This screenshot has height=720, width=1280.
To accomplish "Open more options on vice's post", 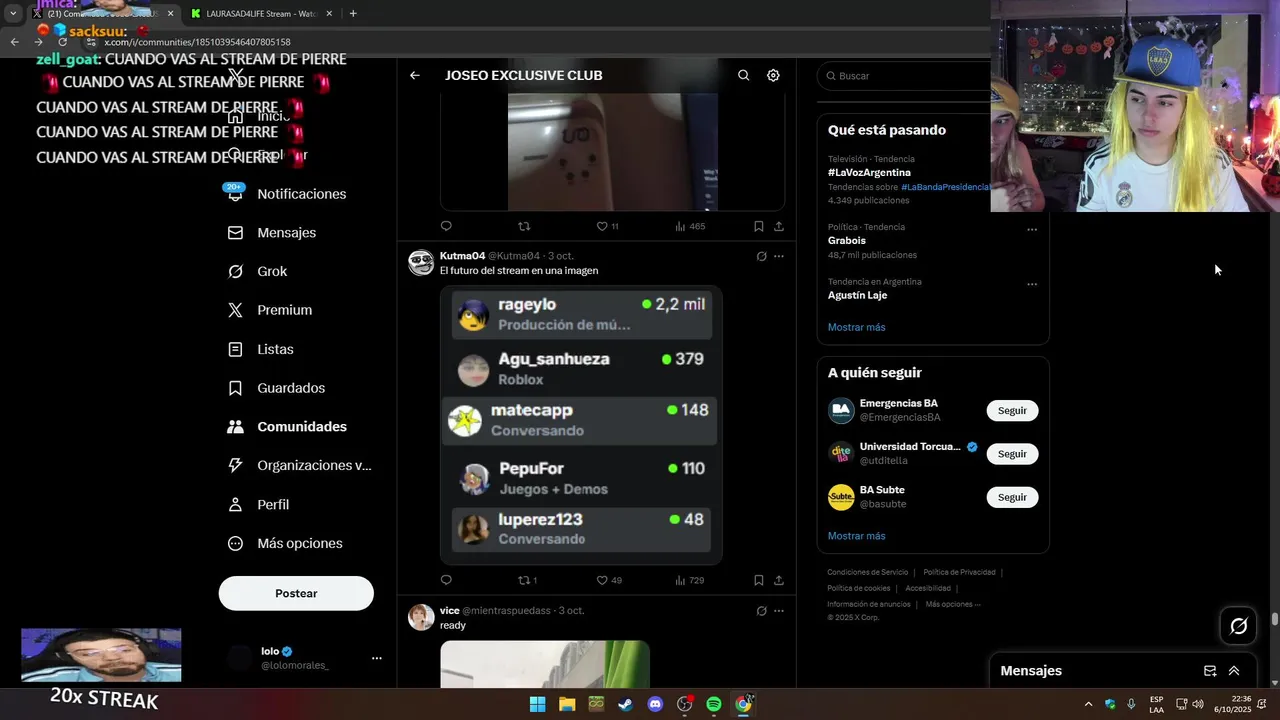I will click(779, 611).
